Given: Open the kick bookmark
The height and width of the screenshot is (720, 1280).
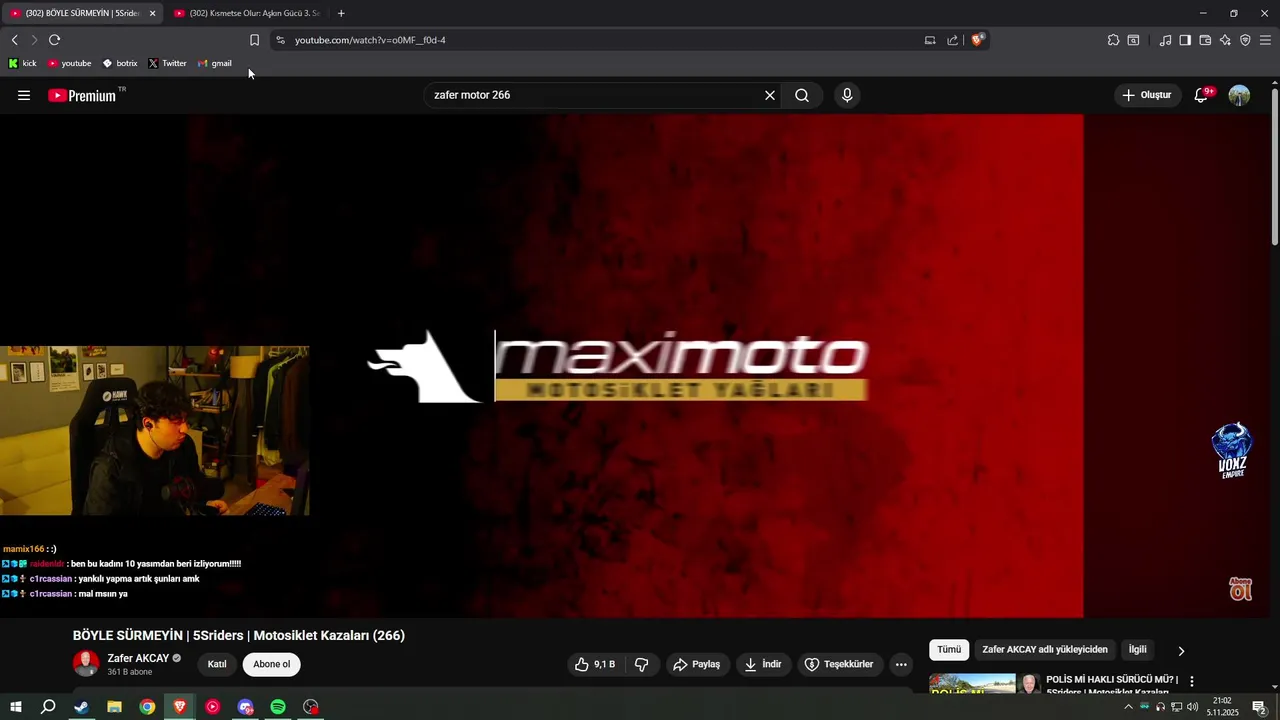Looking at the screenshot, I should [x=22, y=63].
